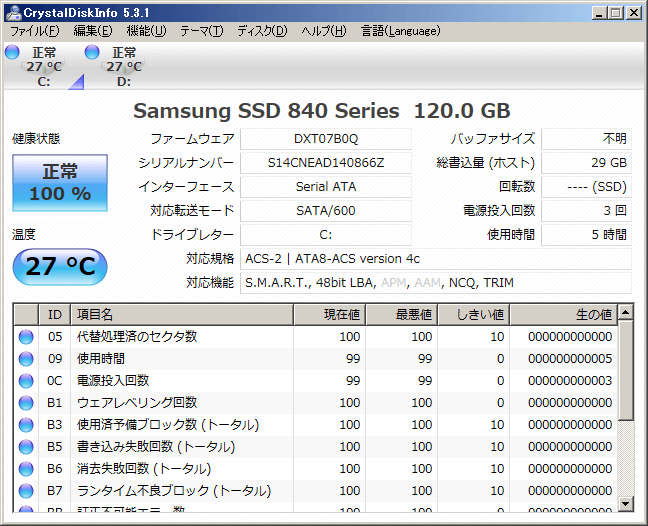Click the buffer size field 不明
The width and height of the screenshot is (648, 526).
586,139
